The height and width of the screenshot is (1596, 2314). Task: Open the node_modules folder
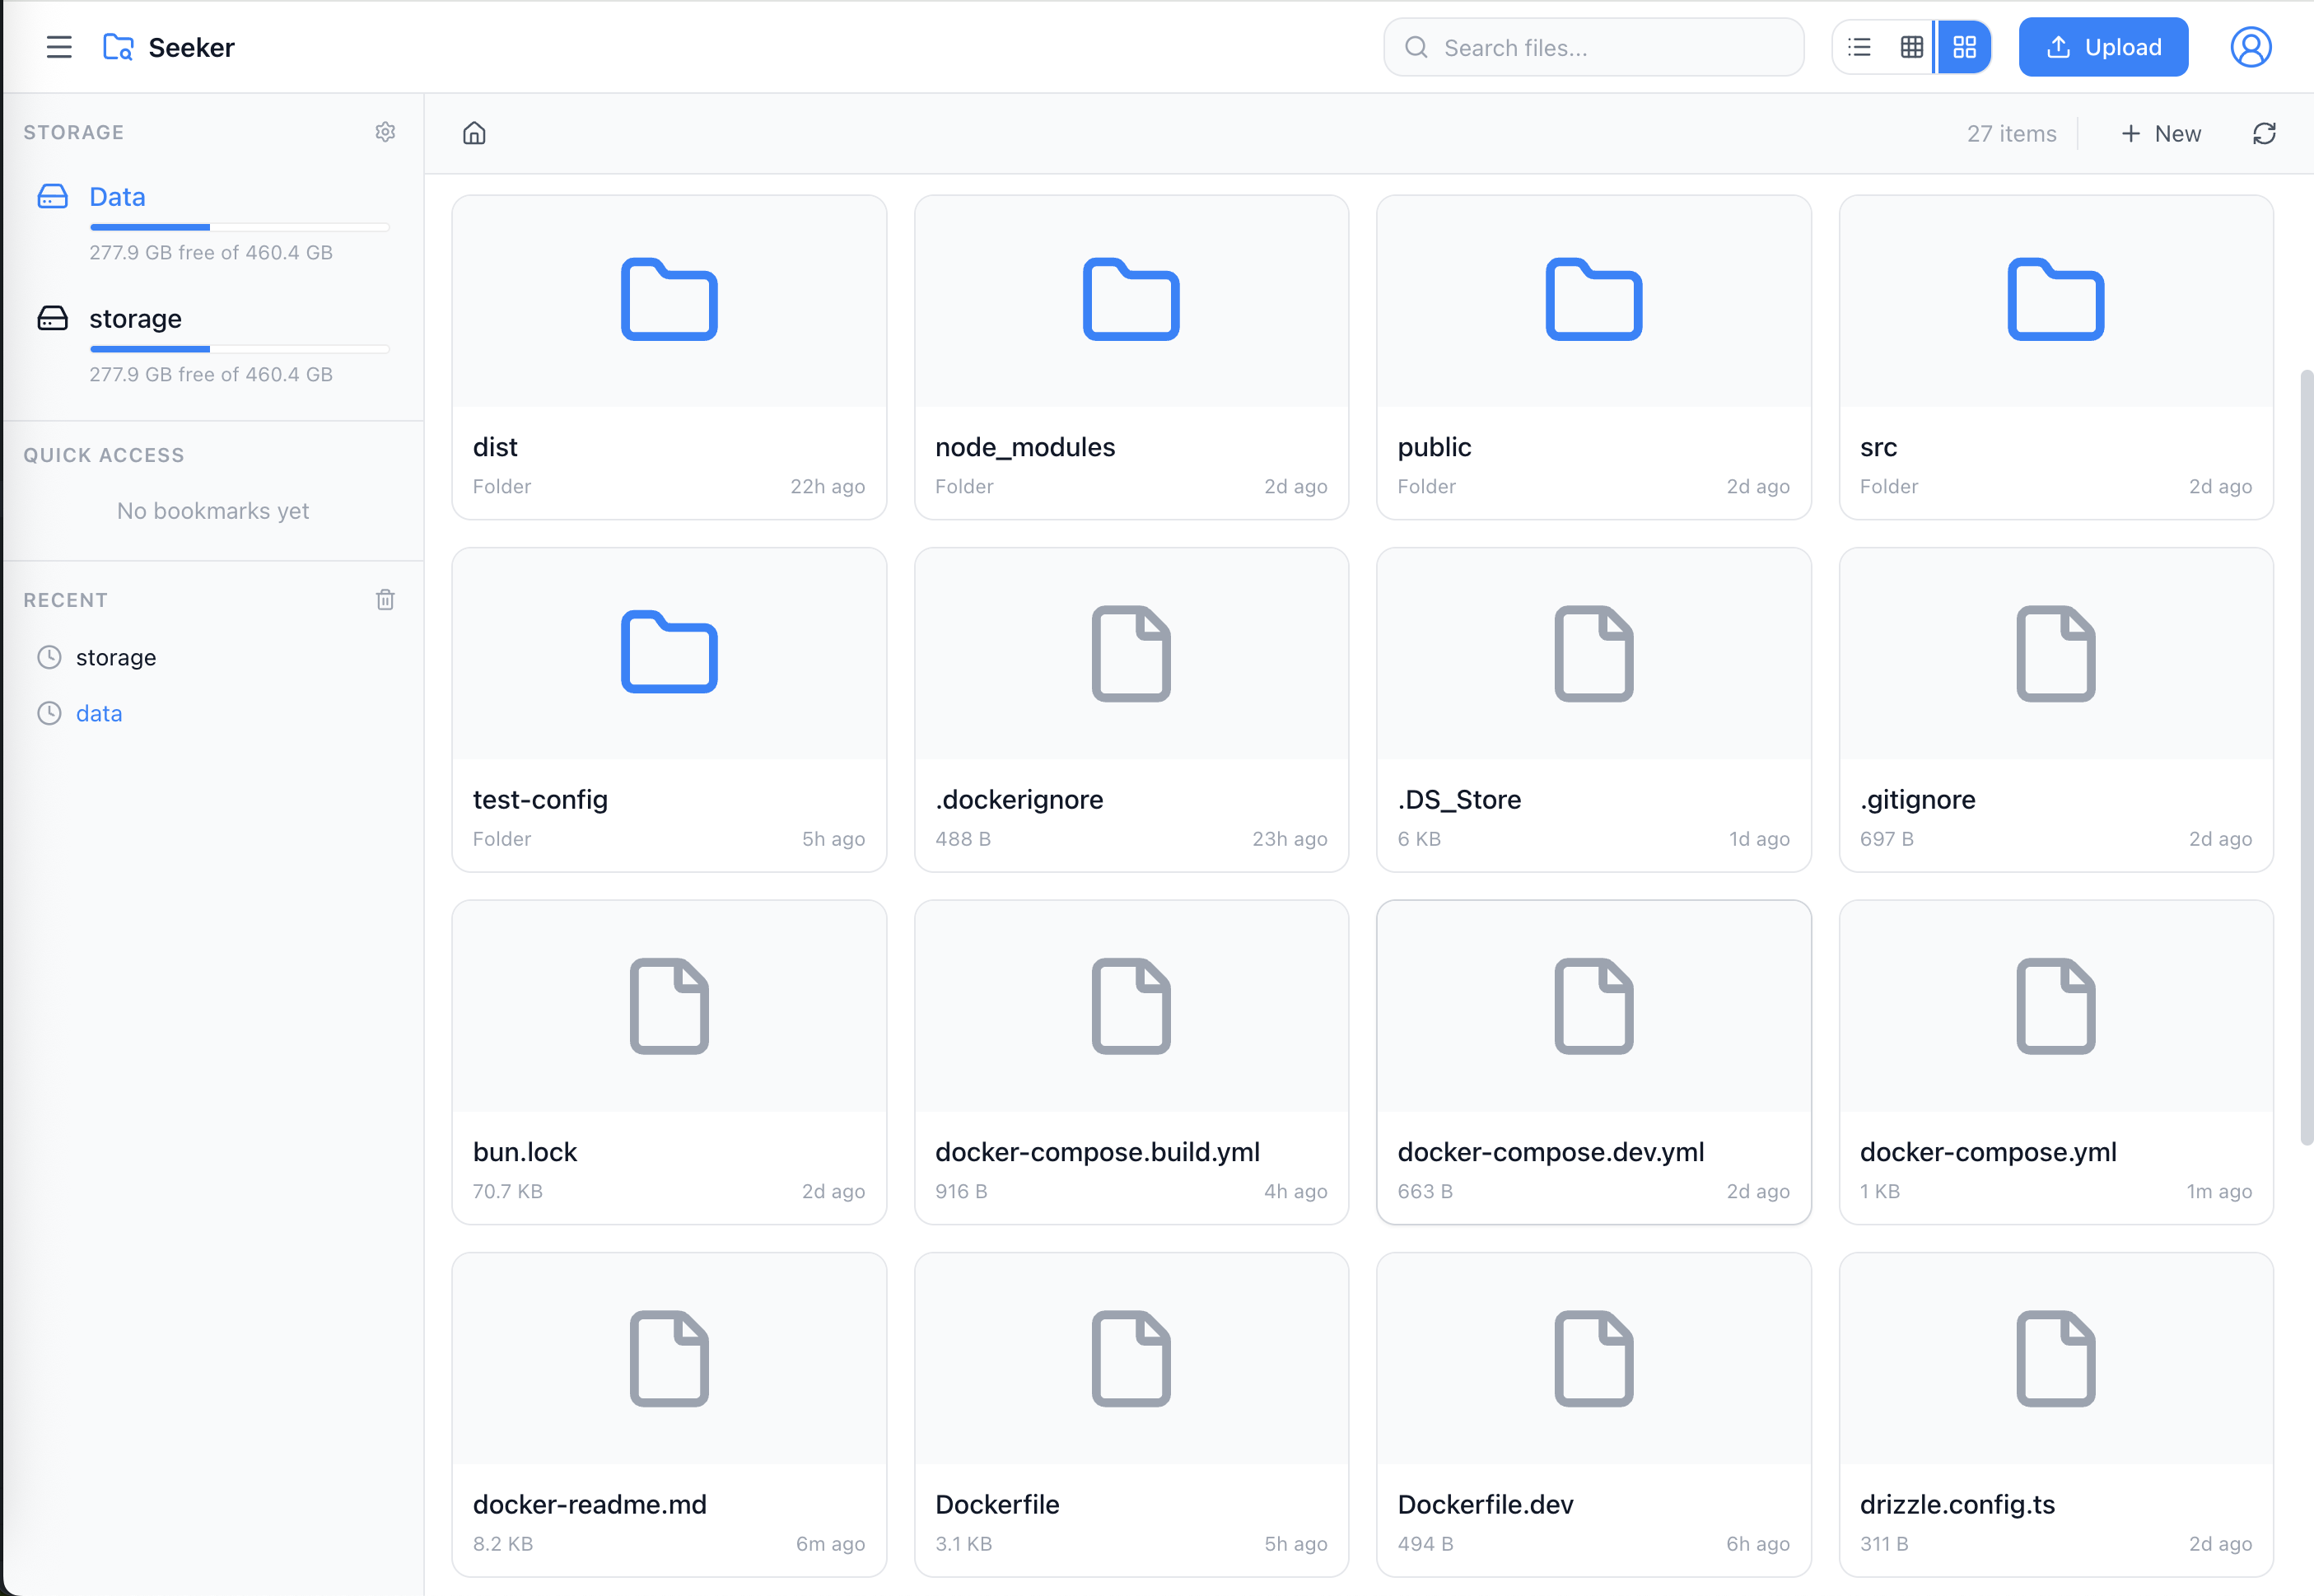pos(1131,357)
